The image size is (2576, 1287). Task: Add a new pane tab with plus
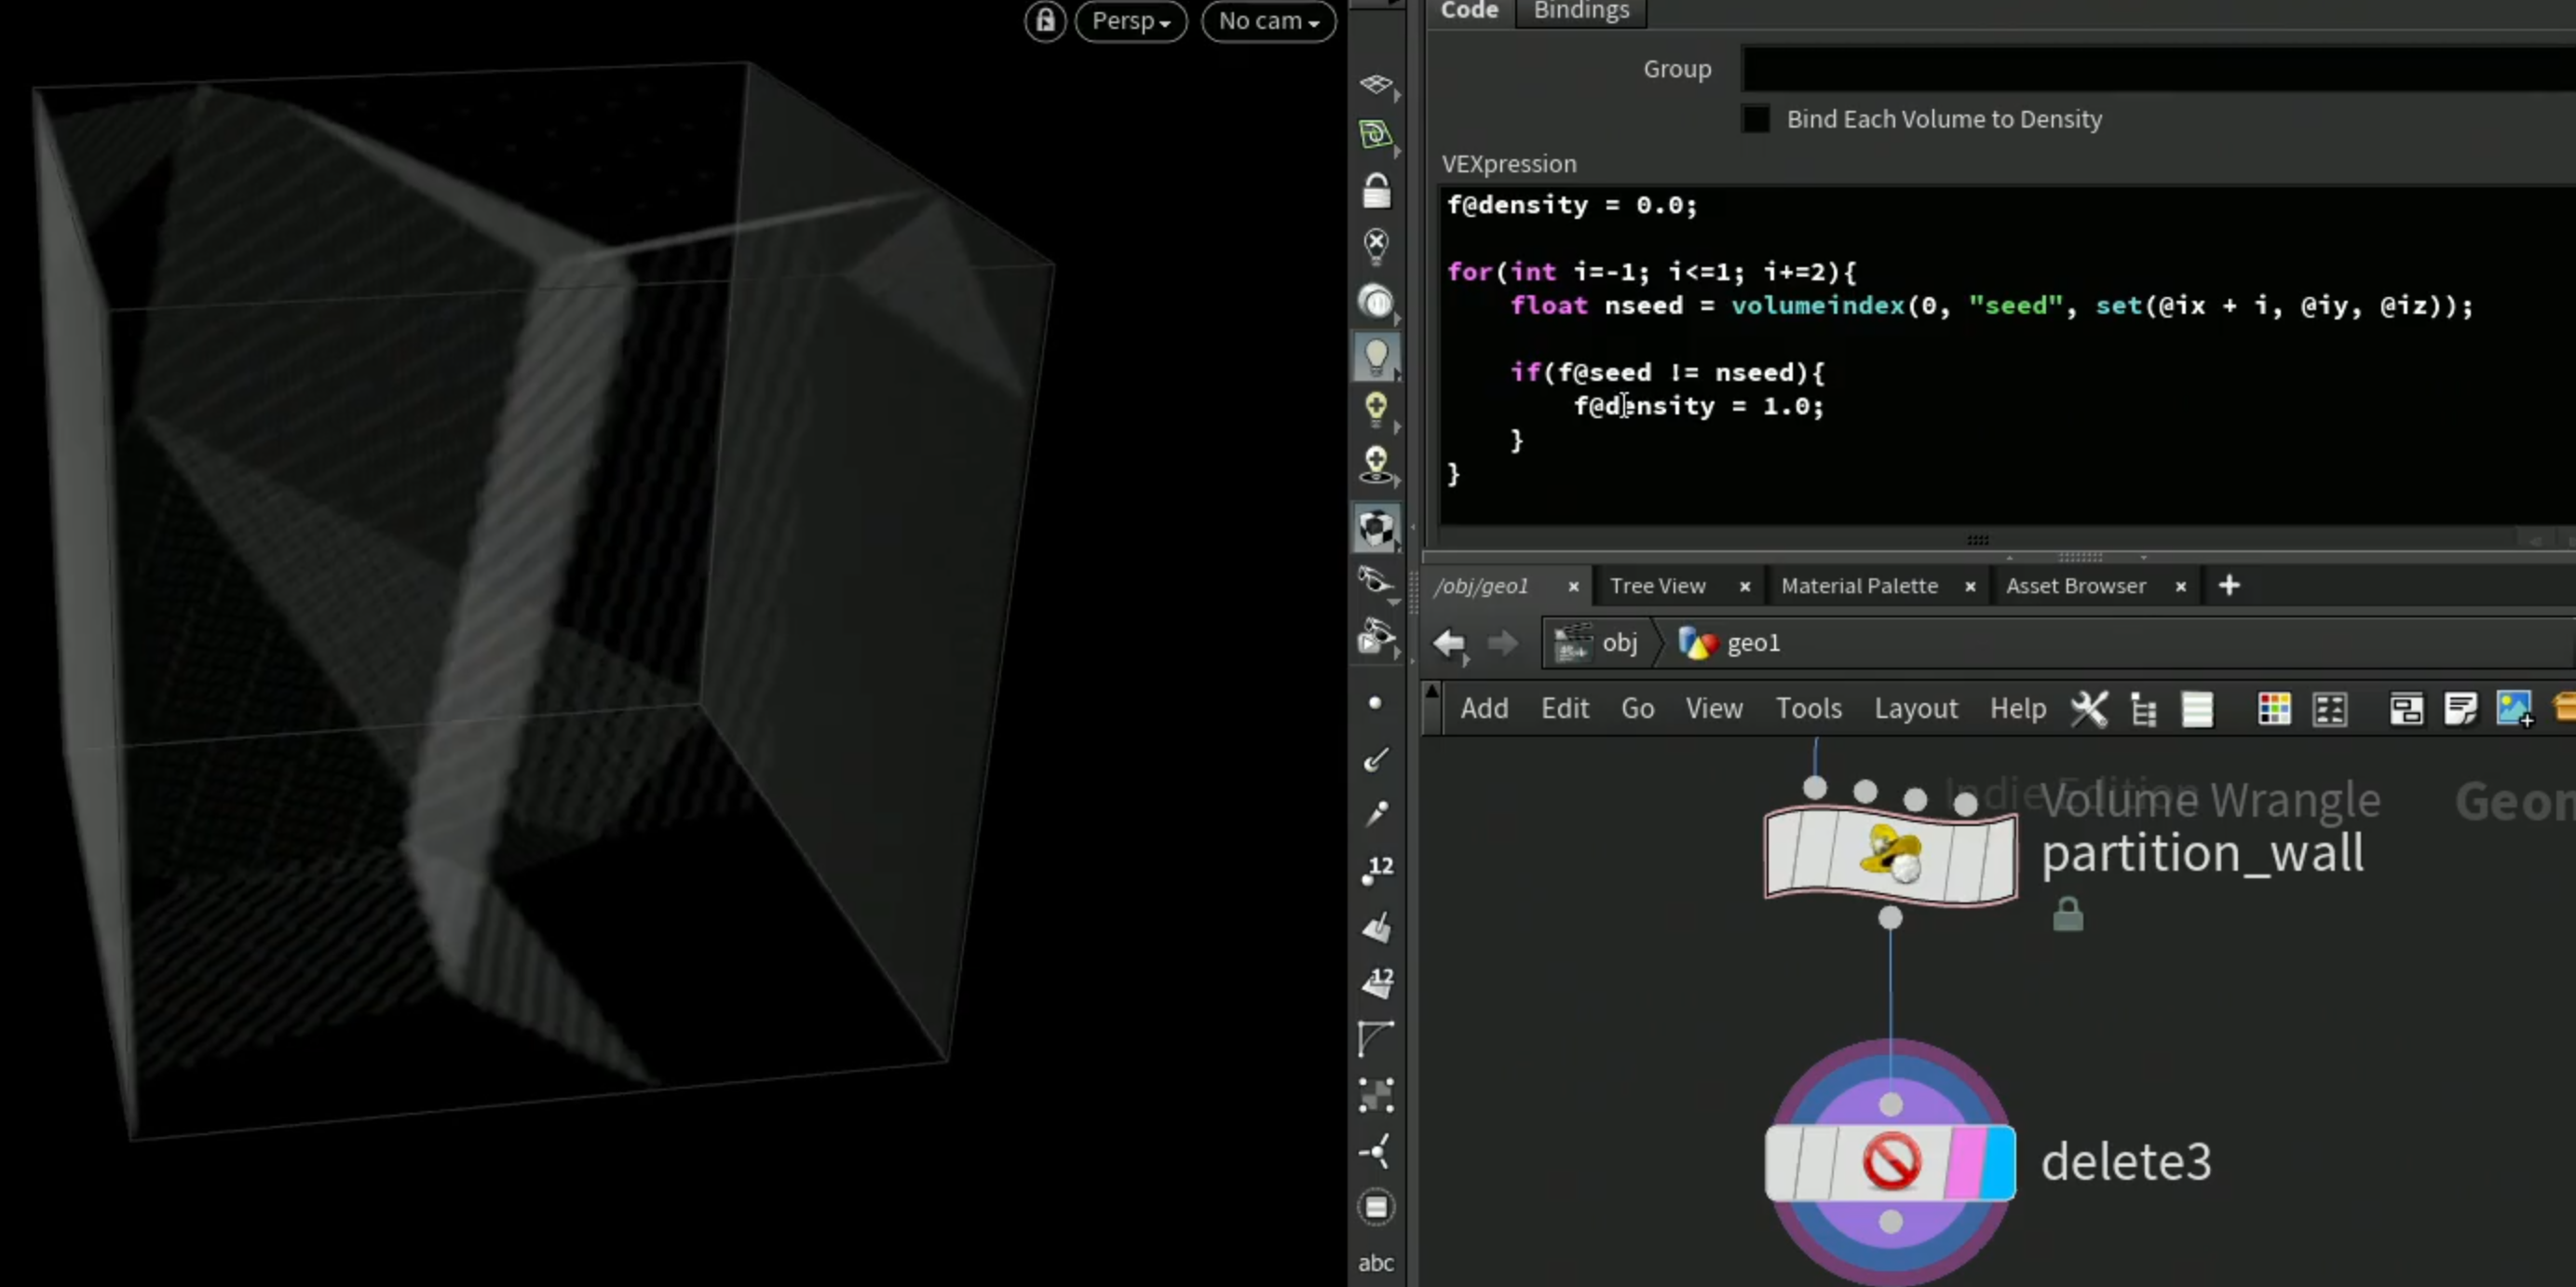[x=2229, y=586]
